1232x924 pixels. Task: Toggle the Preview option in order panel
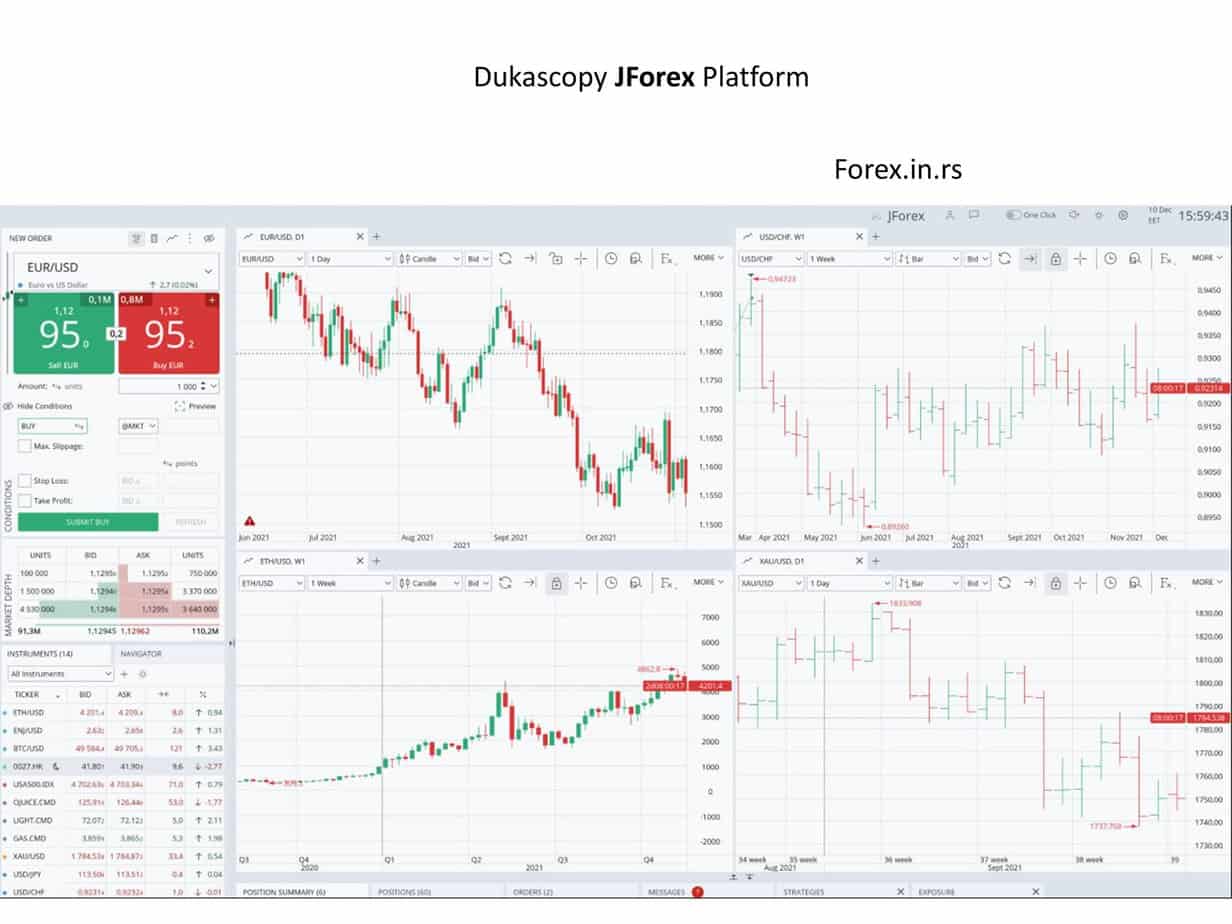(x=195, y=406)
